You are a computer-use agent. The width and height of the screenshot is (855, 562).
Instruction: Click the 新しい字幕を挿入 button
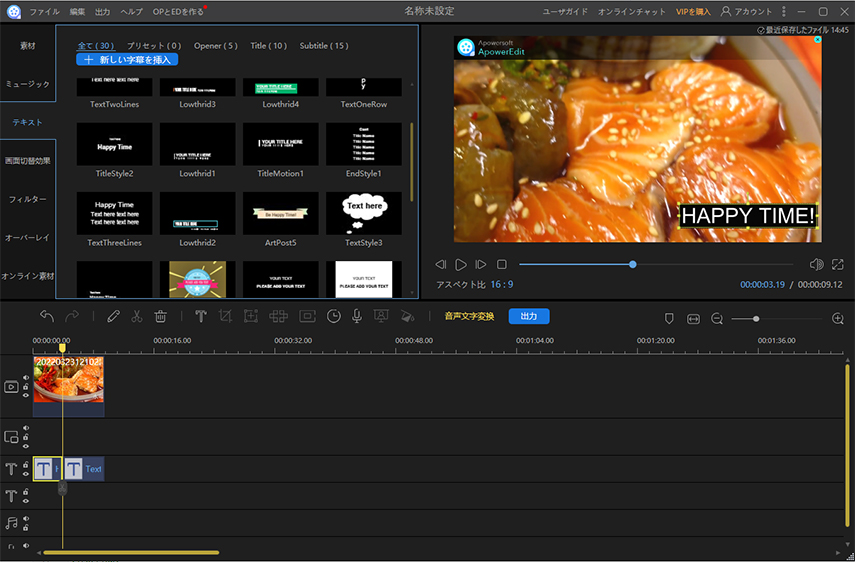[127, 60]
